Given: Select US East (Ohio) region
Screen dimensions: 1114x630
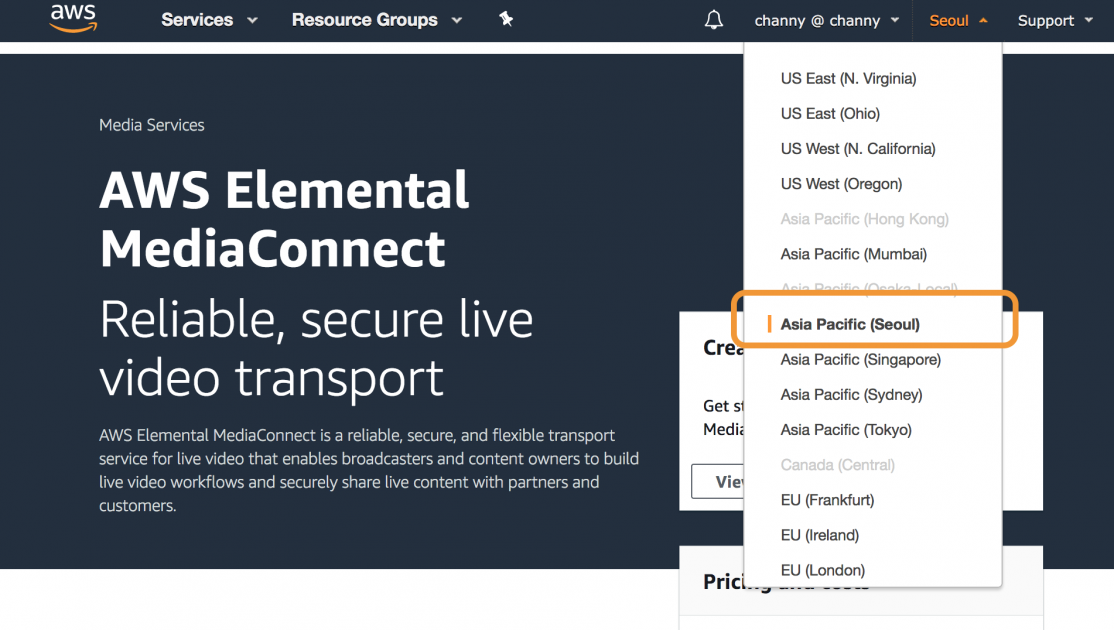Looking at the screenshot, I should coord(830,113).
